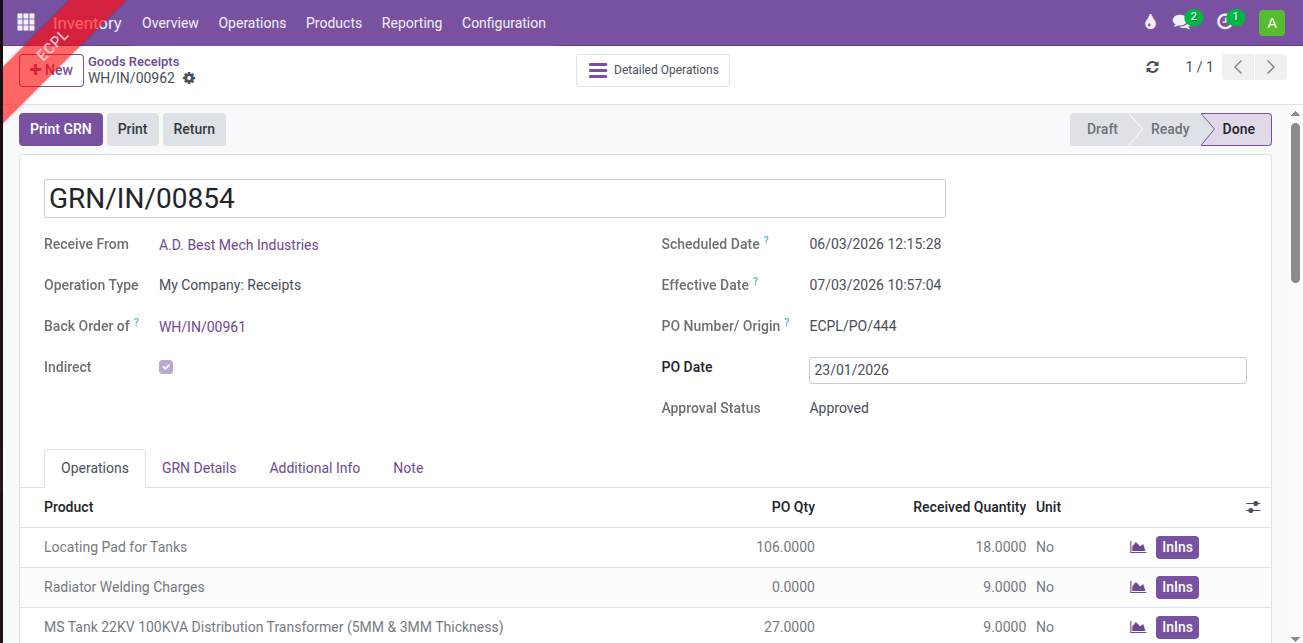Click the green user avatar icon
1303x643 pixels.
[1271, 23]
